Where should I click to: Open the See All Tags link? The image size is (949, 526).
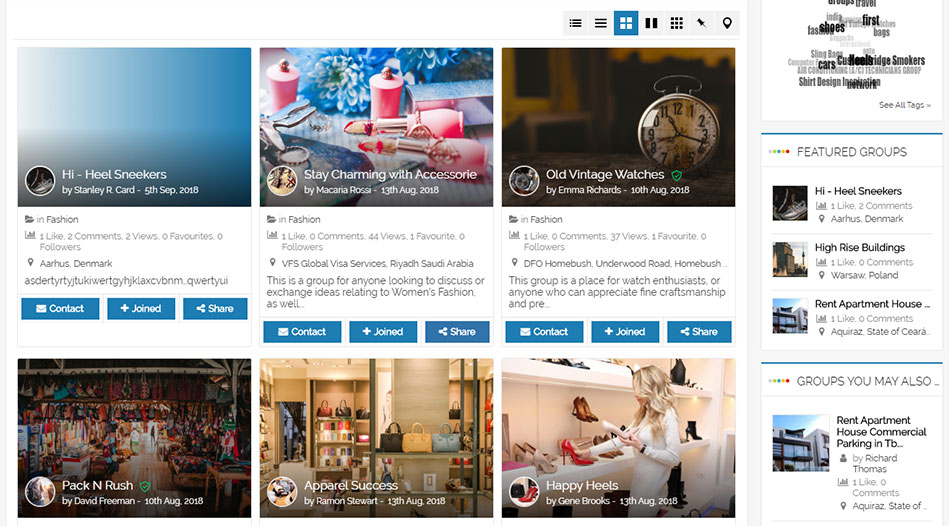[904, 105]
